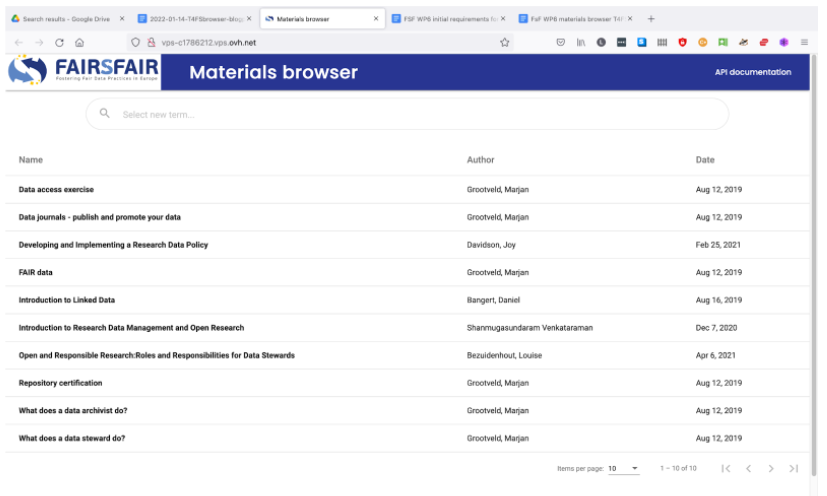The width and height of the screenshot is (827, 496).
Task: Click author Davidson, Joy
Action: click(491, 245)
